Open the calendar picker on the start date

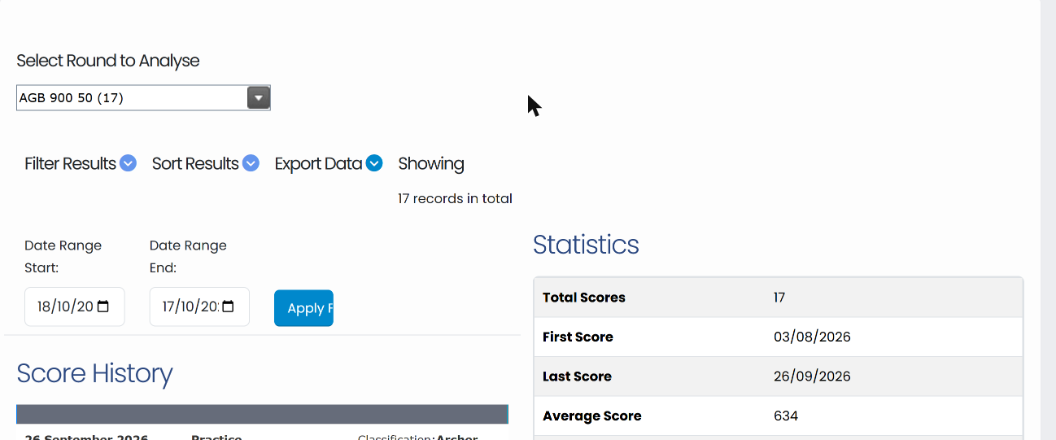pos(103,307)
